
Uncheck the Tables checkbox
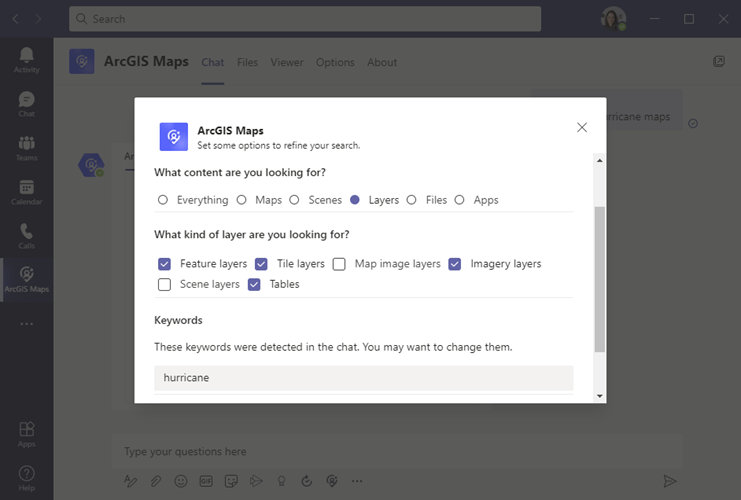pos(254,284)
